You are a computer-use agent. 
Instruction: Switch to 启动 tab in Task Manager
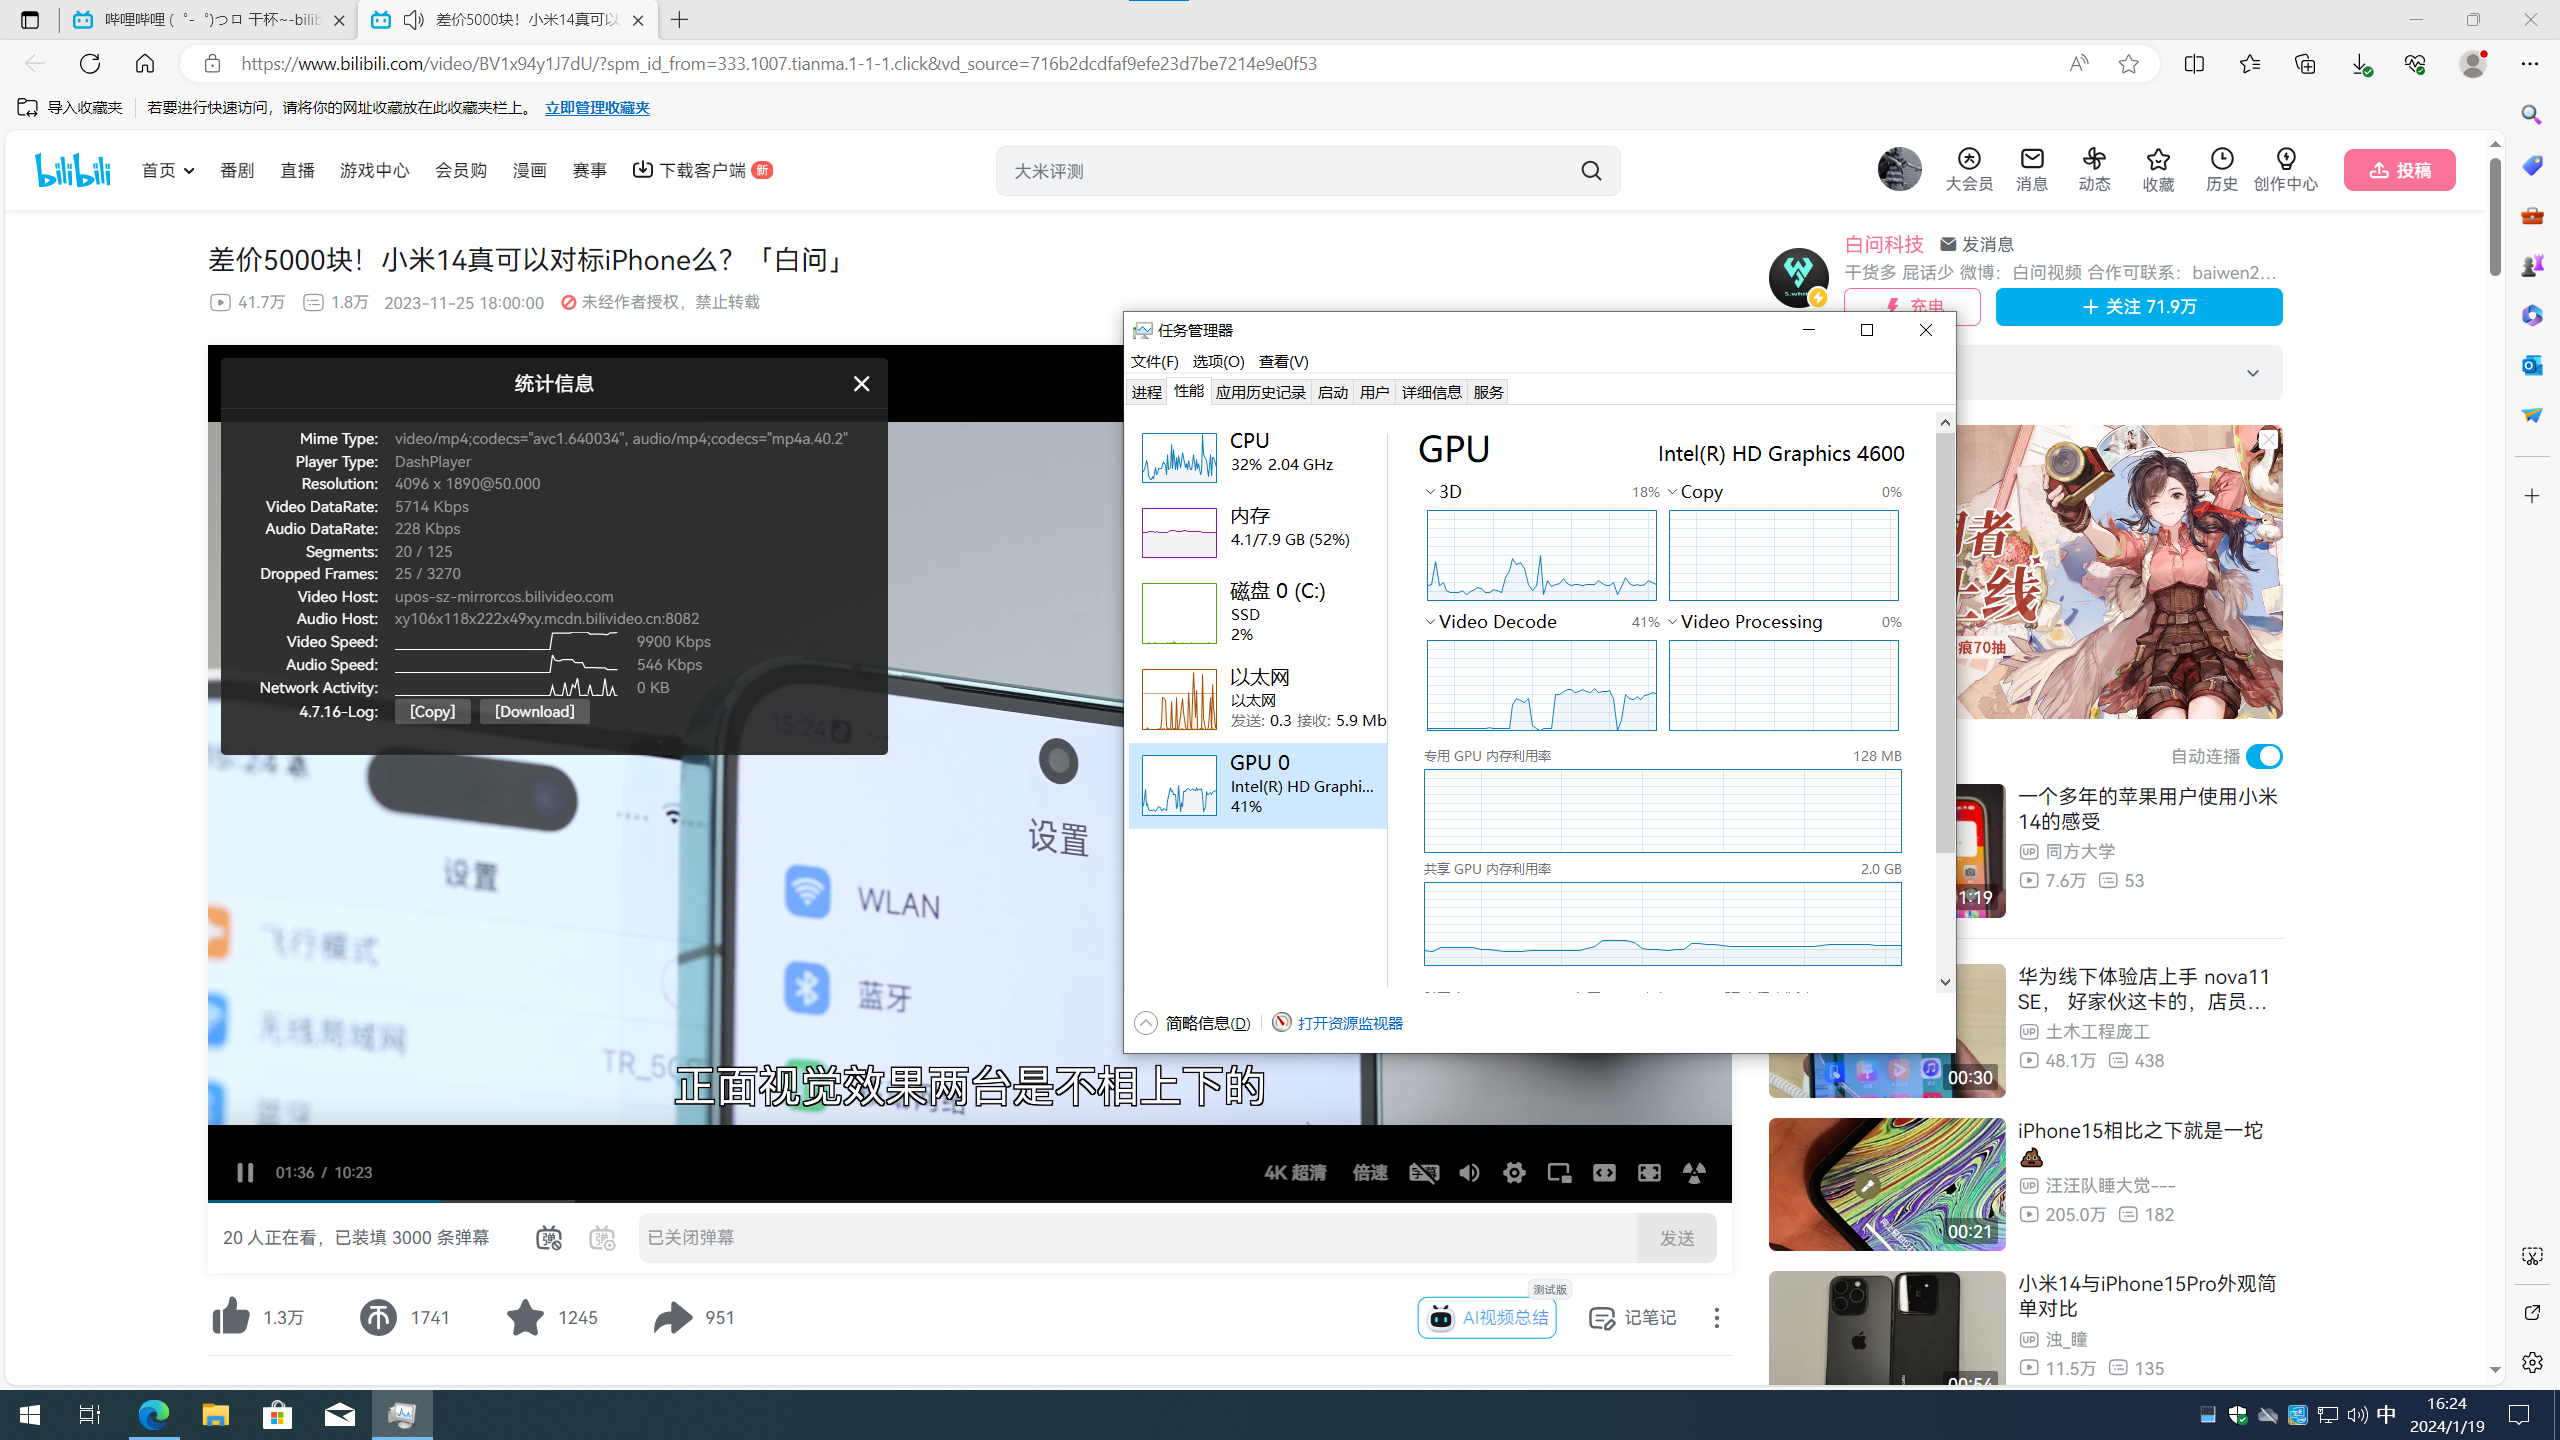[x=1332, y=392]
